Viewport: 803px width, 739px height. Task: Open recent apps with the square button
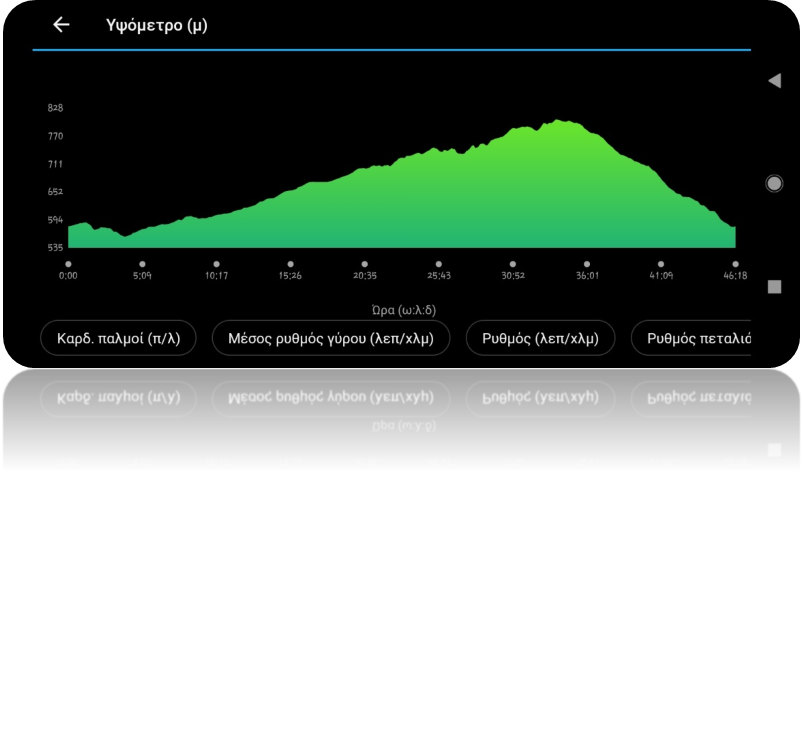tap(774, 287)
